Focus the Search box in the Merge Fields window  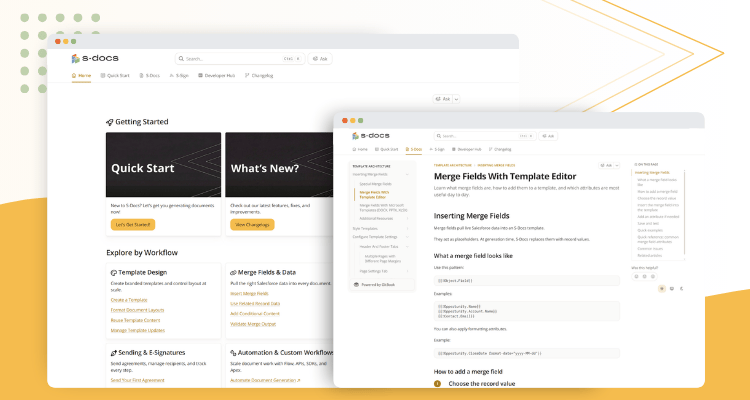485,136
